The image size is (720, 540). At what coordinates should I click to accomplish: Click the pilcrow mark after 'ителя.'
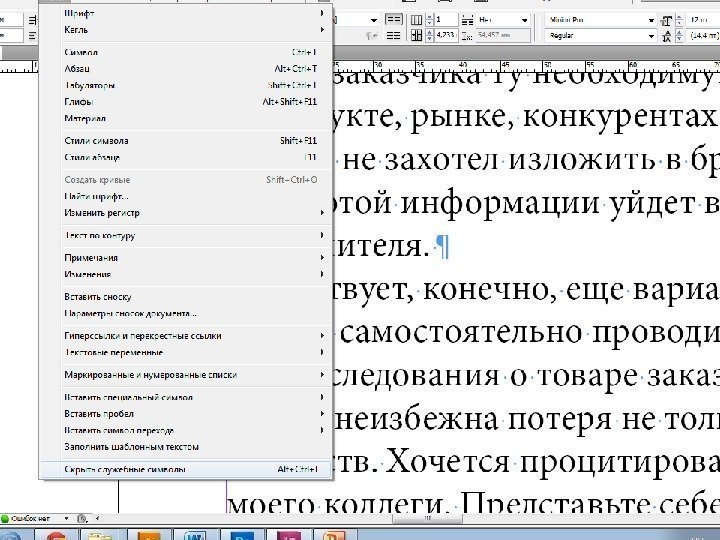(442, 247)
